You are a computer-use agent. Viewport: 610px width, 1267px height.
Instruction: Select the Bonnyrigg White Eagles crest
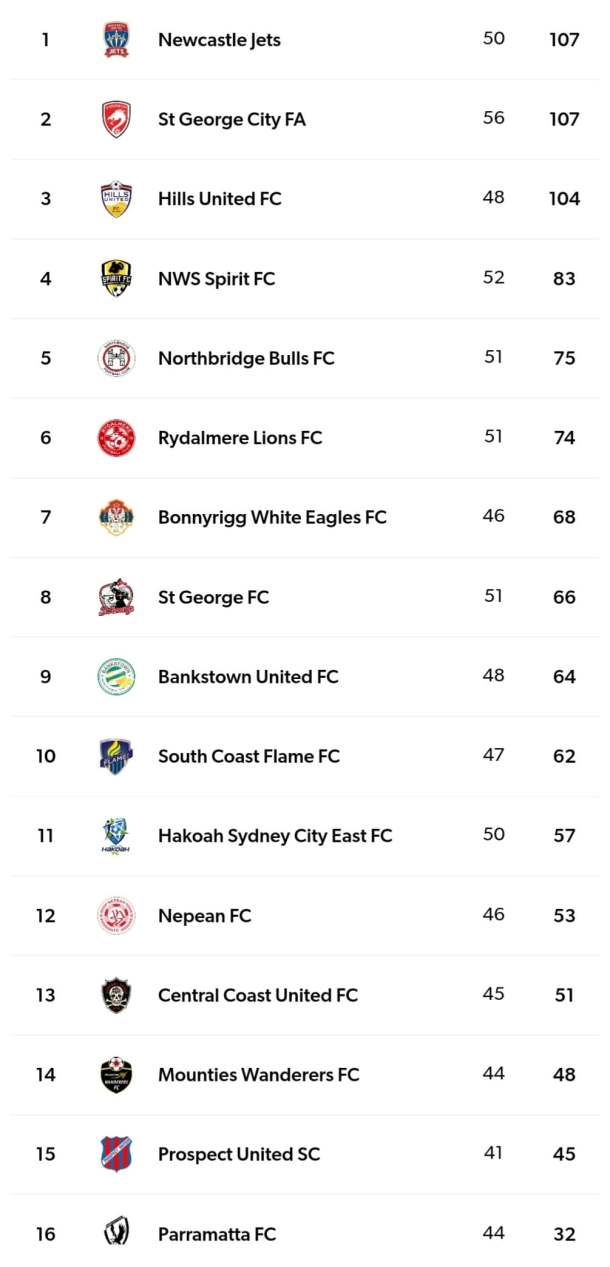[x=117, y=517]
